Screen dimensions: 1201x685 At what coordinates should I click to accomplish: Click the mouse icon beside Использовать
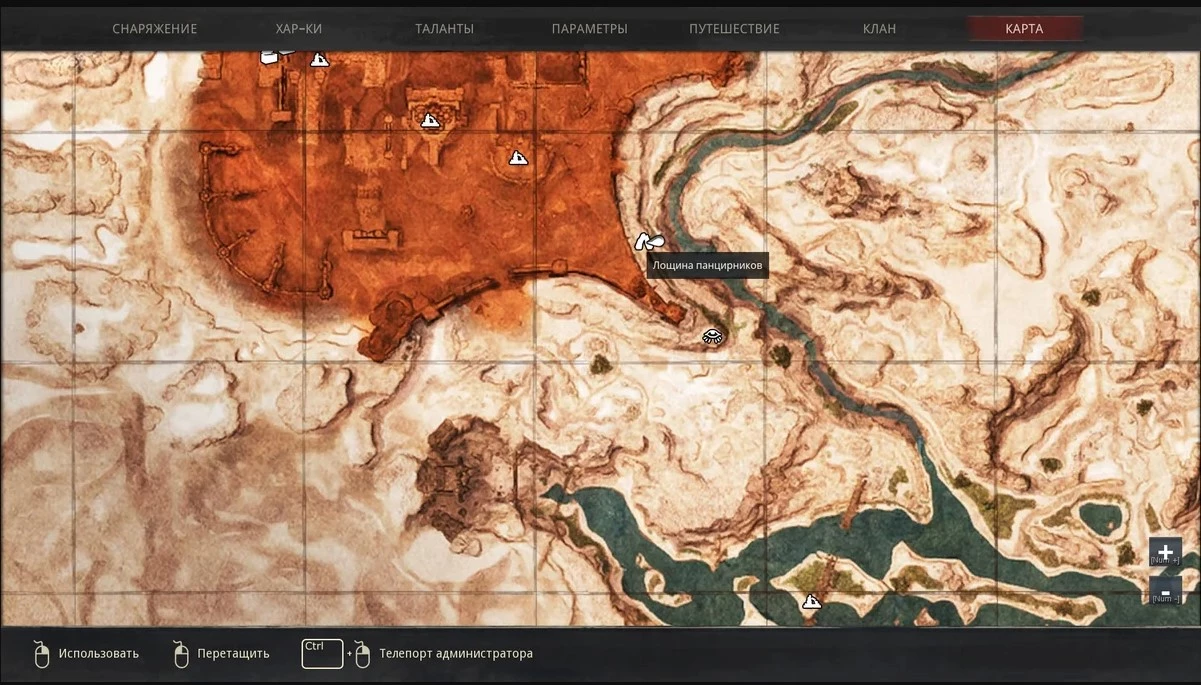tap(41, 654)
